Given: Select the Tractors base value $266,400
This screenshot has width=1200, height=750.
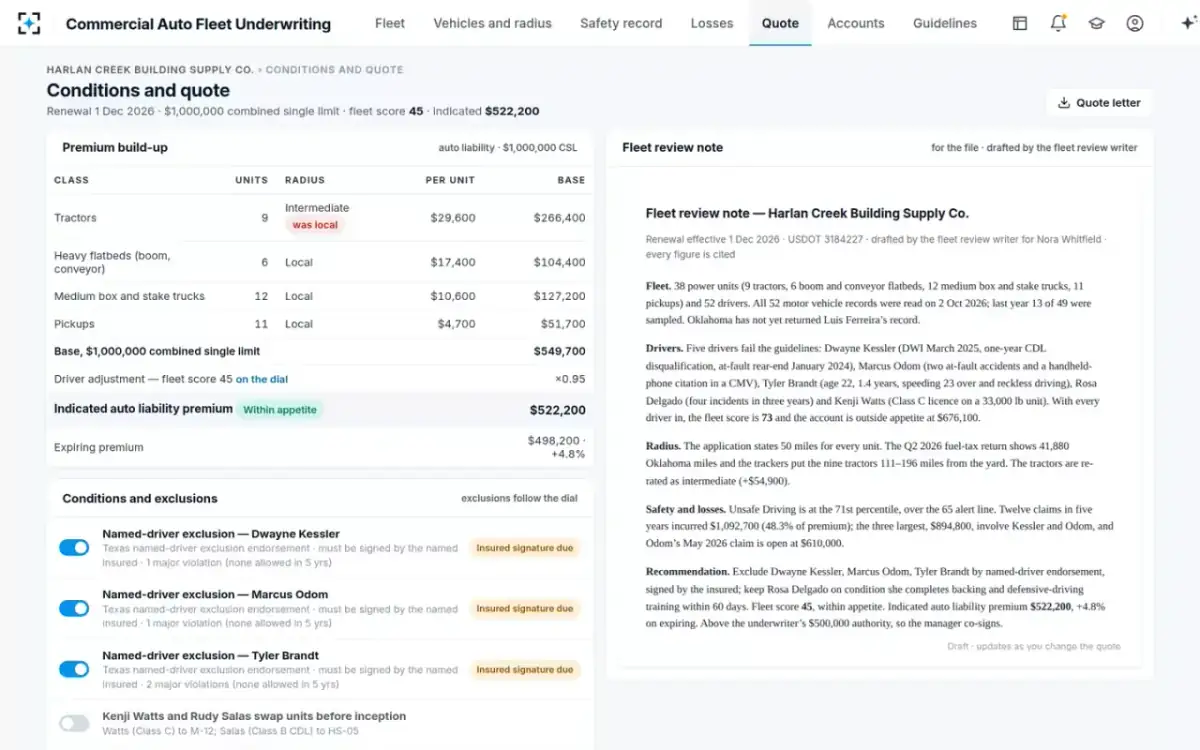Looking at the screenshot, I should tap(560, 217).
